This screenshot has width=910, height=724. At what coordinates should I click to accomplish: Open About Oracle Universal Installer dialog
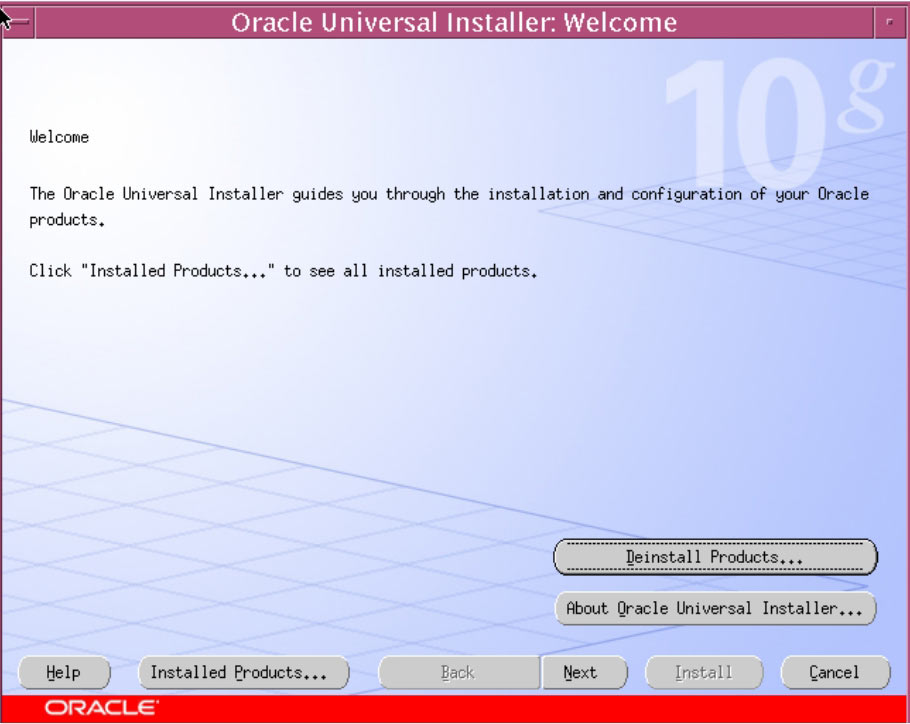click(x=716, y=608)
